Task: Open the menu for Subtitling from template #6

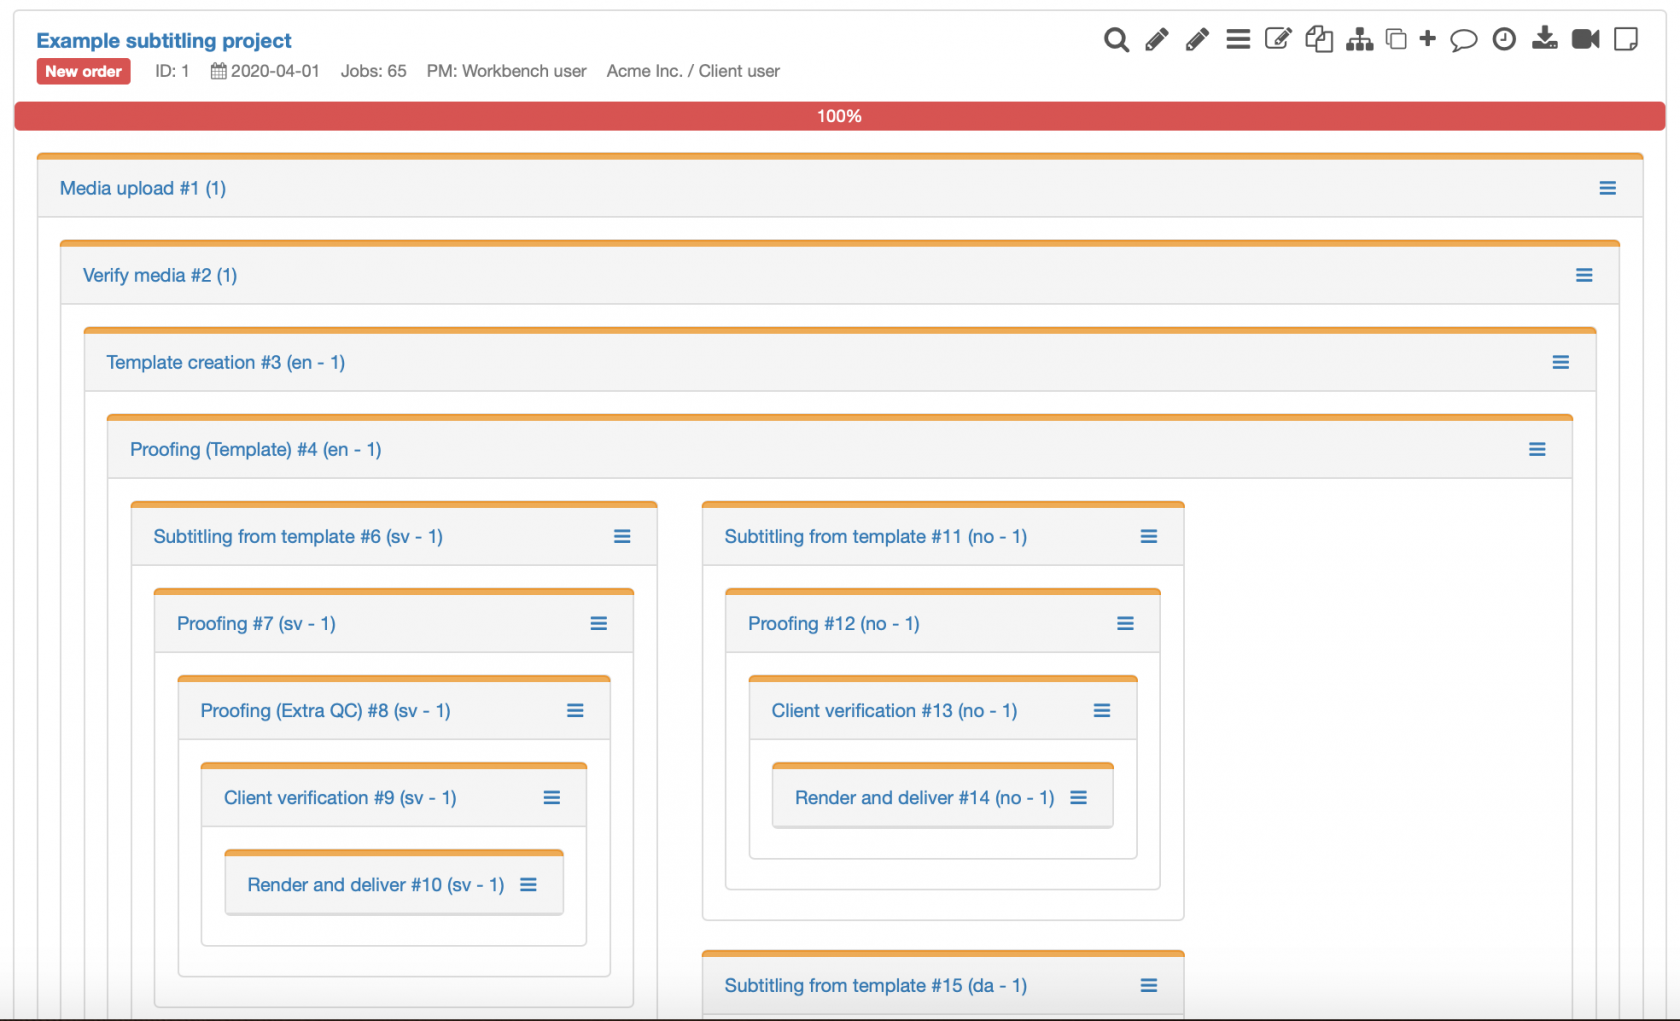Action: pyautogui.click(x=622, y=536)
